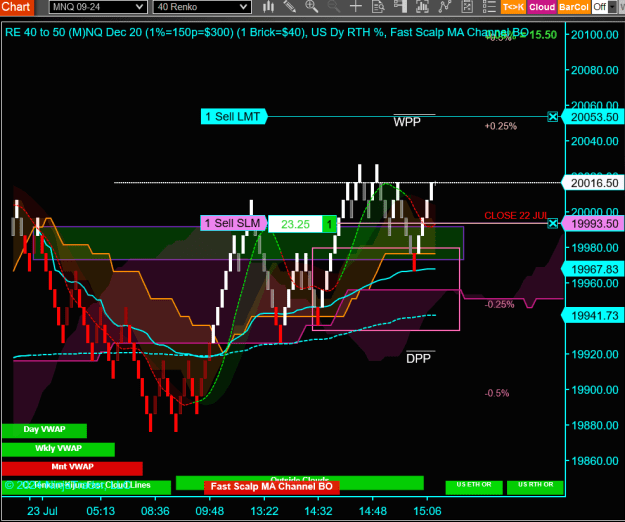Open the drawing tools pencil icon

290,6
